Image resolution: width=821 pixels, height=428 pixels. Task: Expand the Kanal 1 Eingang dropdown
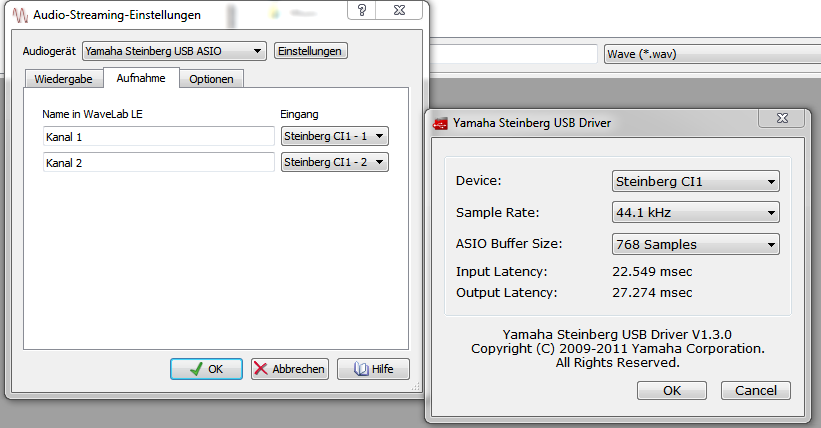point(335,136)
